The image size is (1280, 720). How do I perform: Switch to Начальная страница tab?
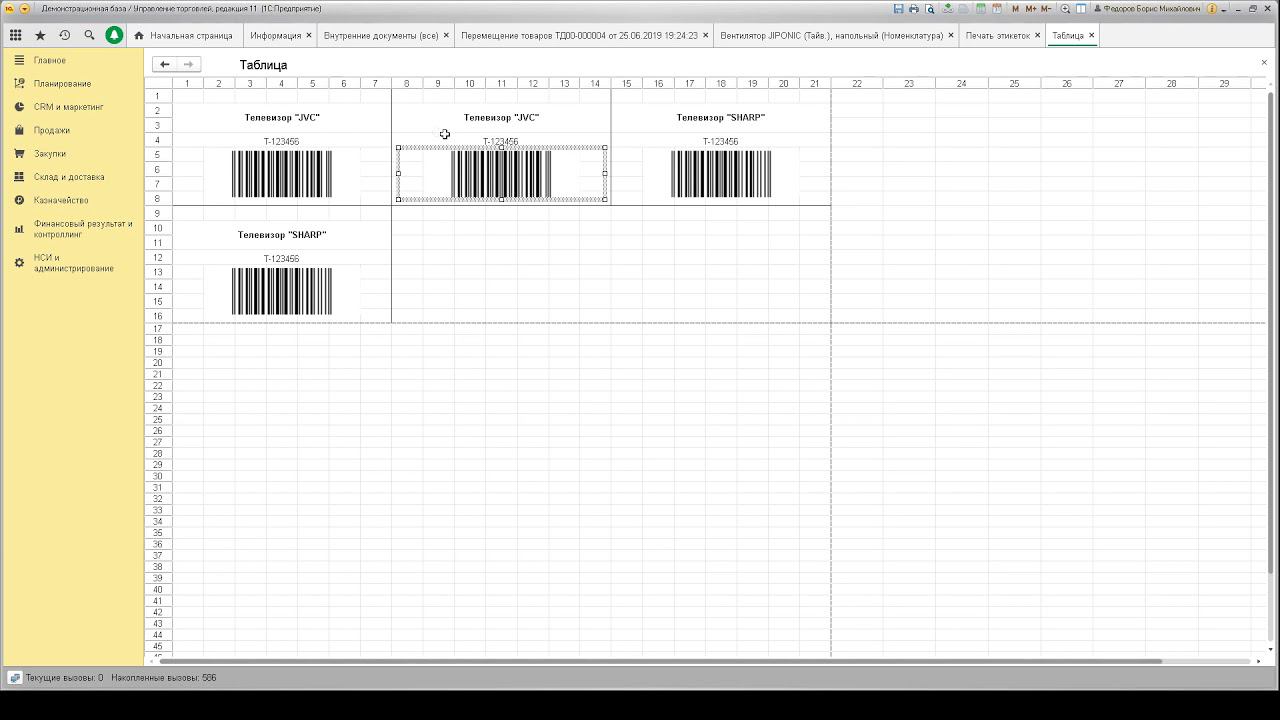(x=184, y=35)
